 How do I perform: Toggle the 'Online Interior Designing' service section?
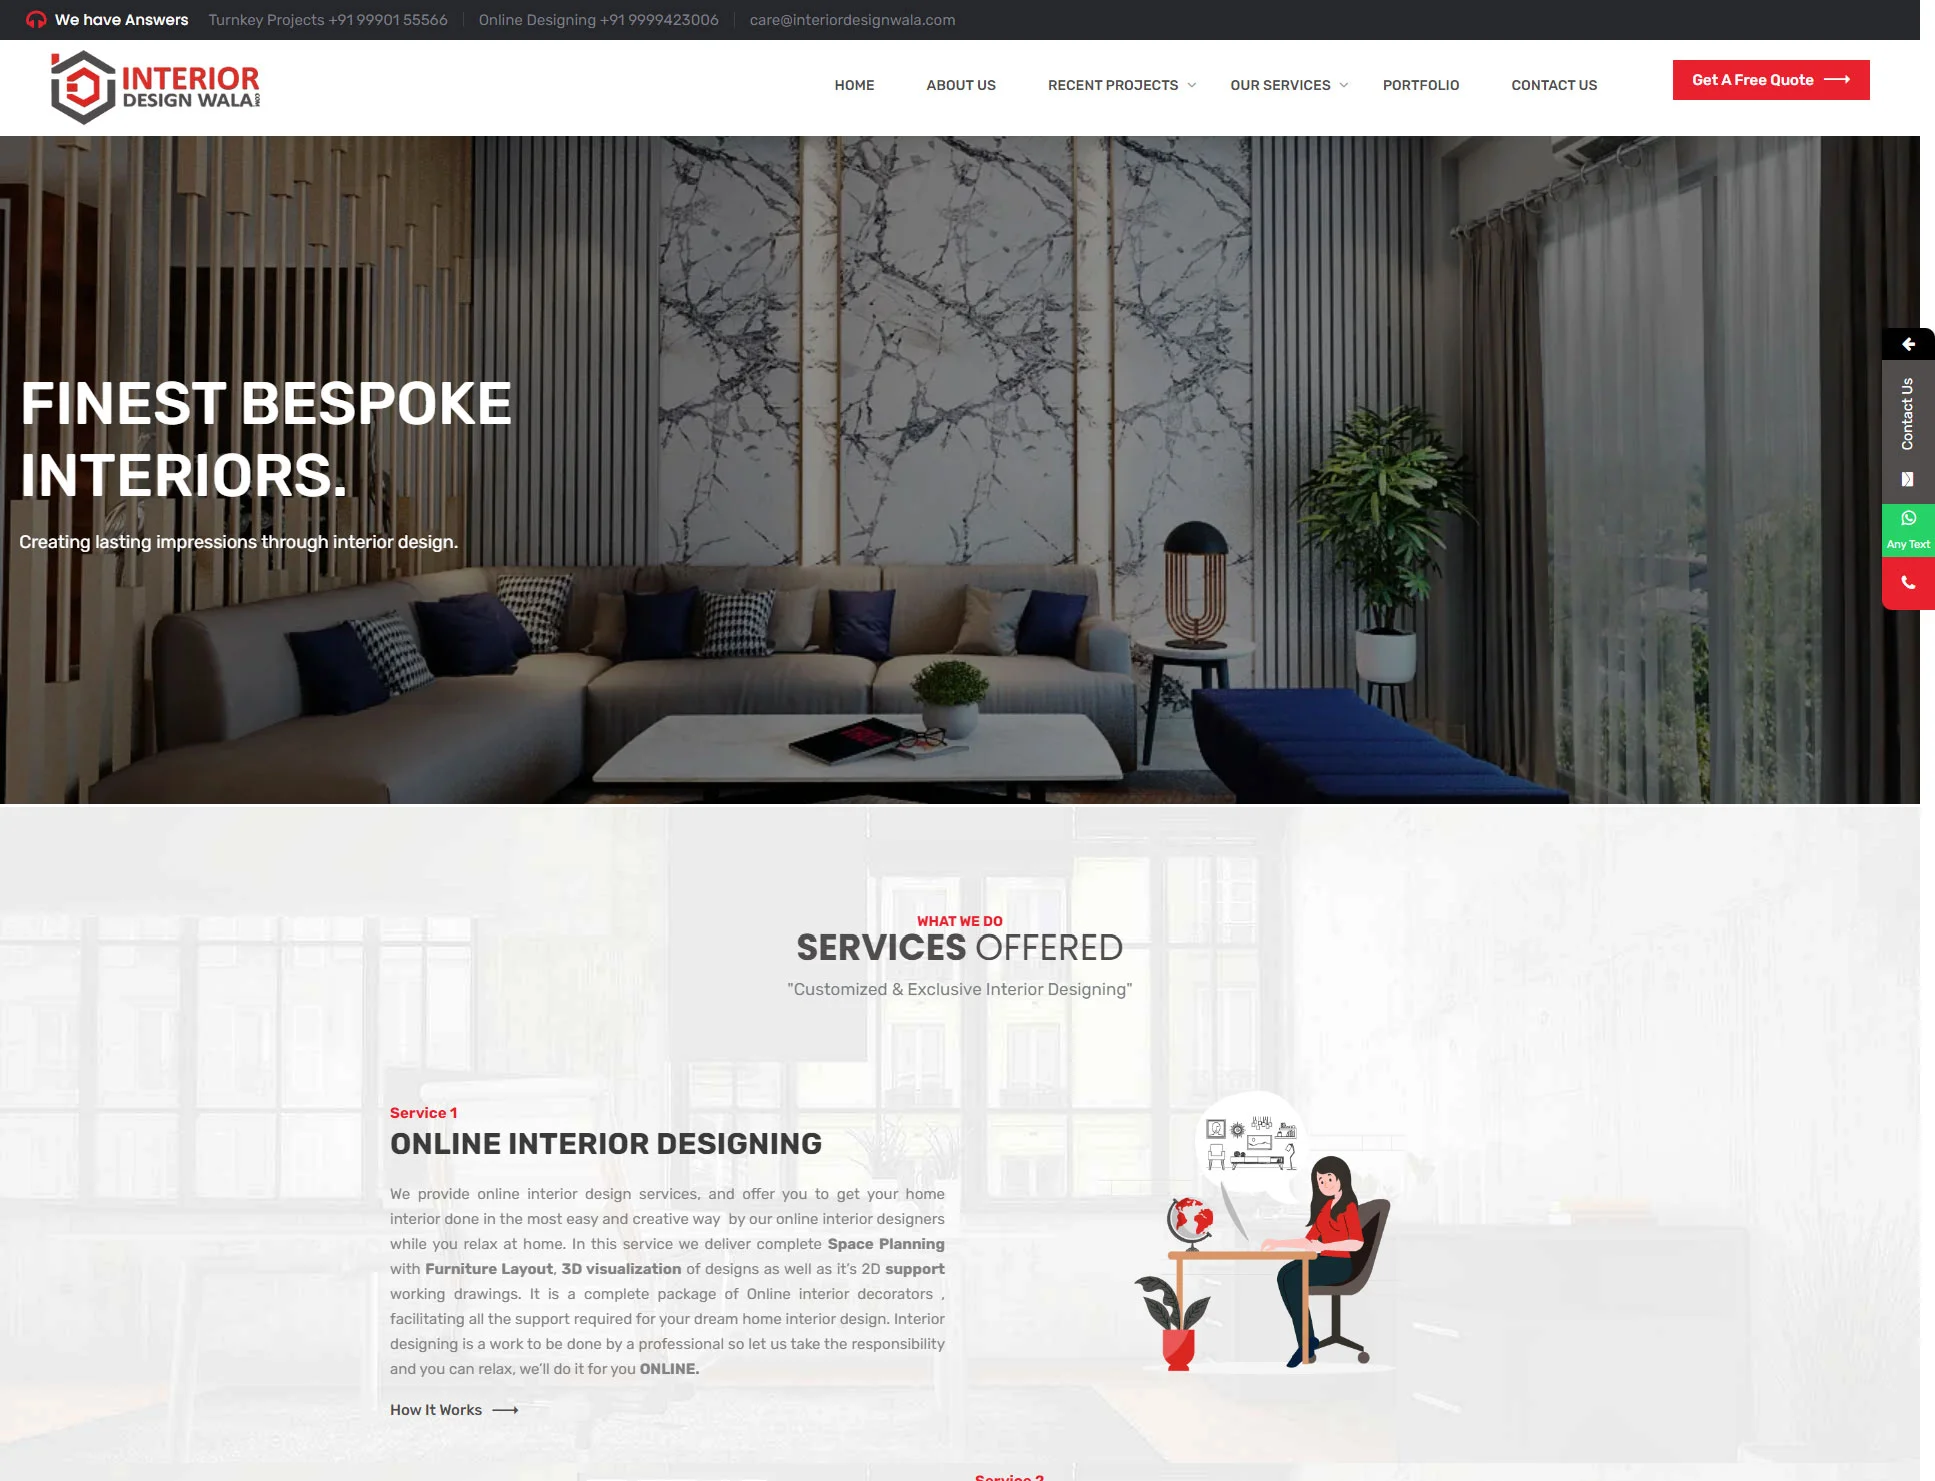pos(605,1143)
